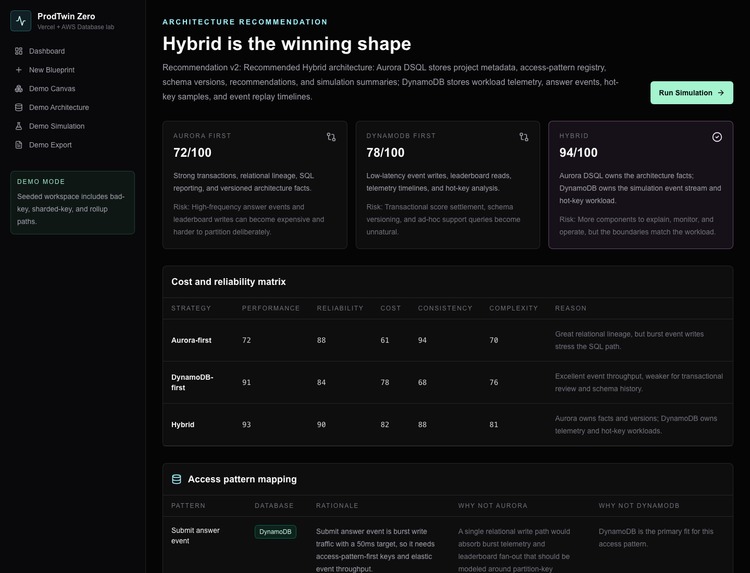Screen dimensions: 750x573
Task: Click the ProdTwin Zero app title
Action: [66, 16]
